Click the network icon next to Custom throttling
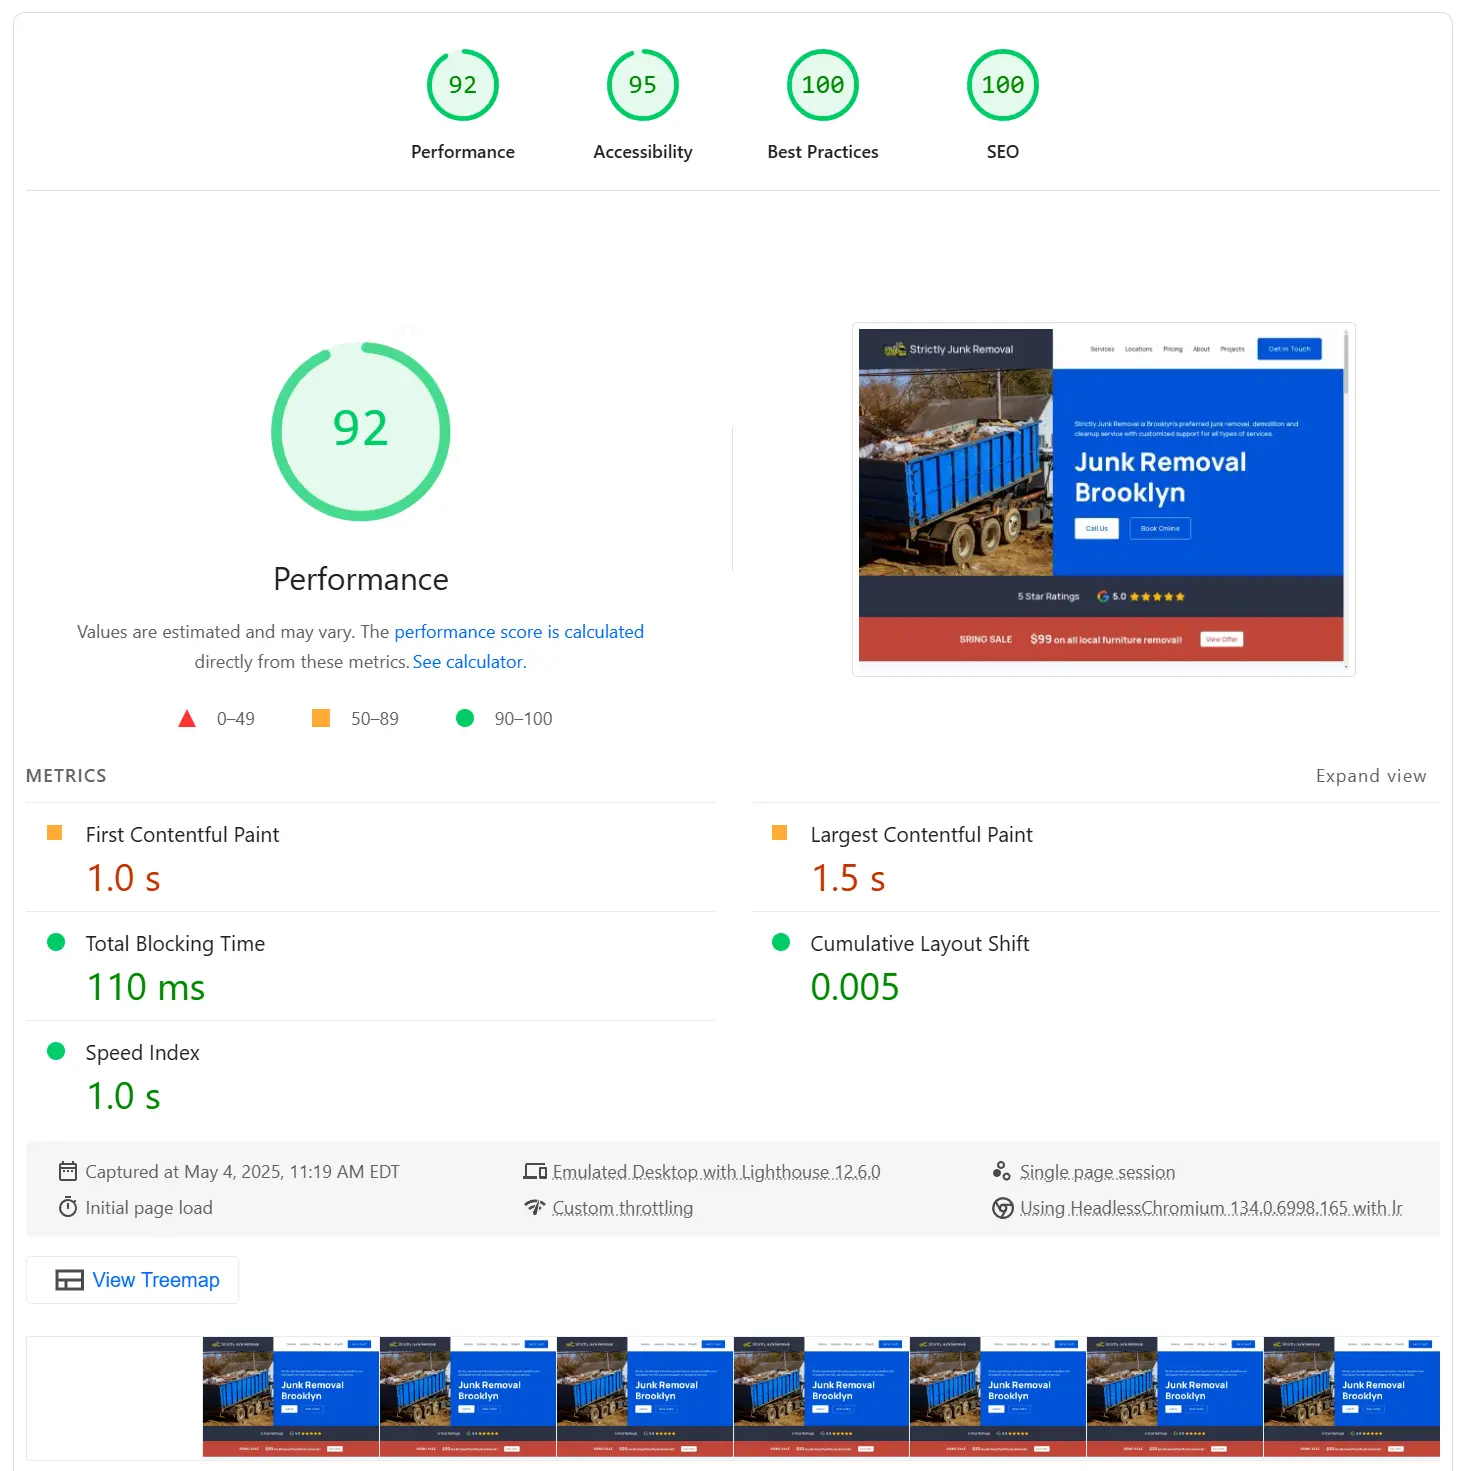Viewport: 1457px width, 1471px height. [535, 1207]
